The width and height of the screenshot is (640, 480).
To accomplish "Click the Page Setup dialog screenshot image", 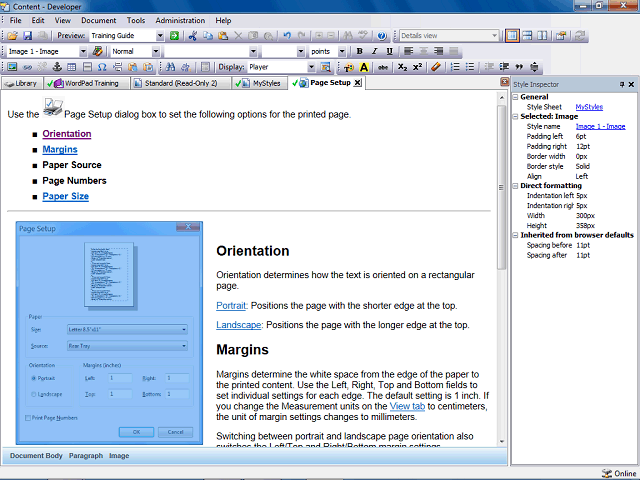I will (109, 333).
